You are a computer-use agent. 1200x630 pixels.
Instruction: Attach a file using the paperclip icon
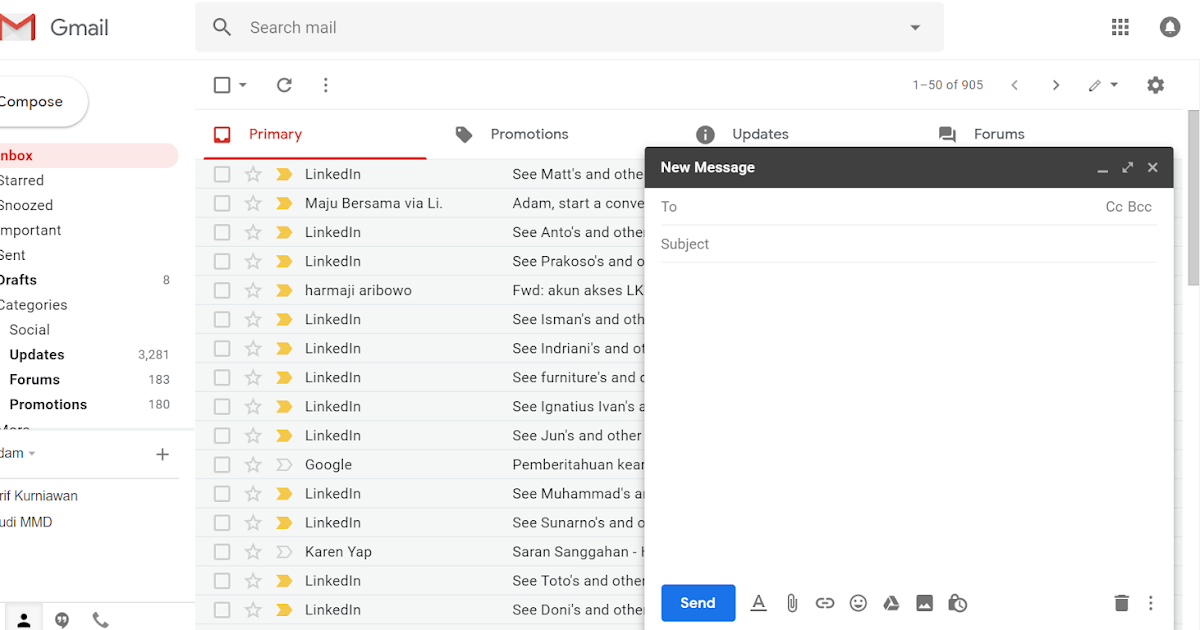pyautogui.click(x=792, y=603)
